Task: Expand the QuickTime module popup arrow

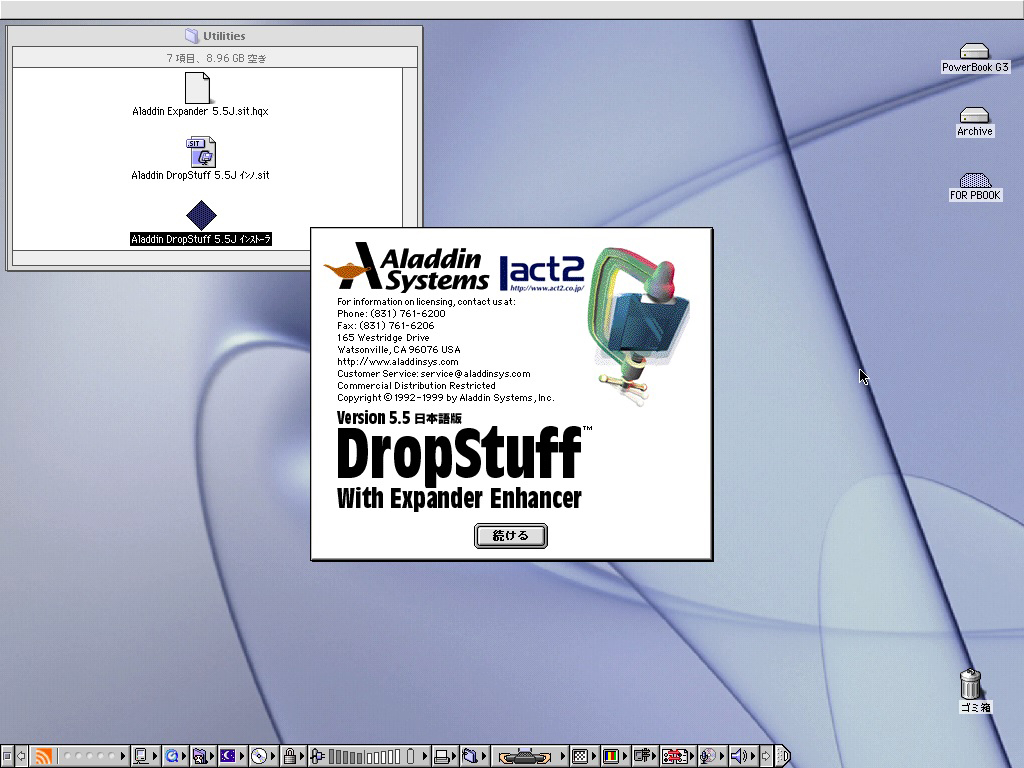Action: [184, 756]
